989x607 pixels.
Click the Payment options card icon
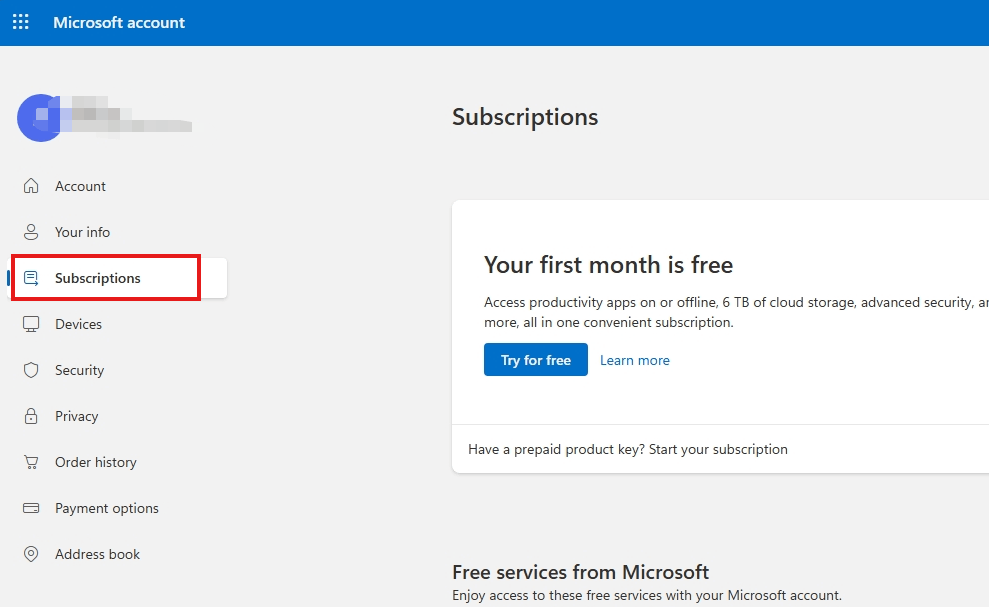click(x=31, y=508)
